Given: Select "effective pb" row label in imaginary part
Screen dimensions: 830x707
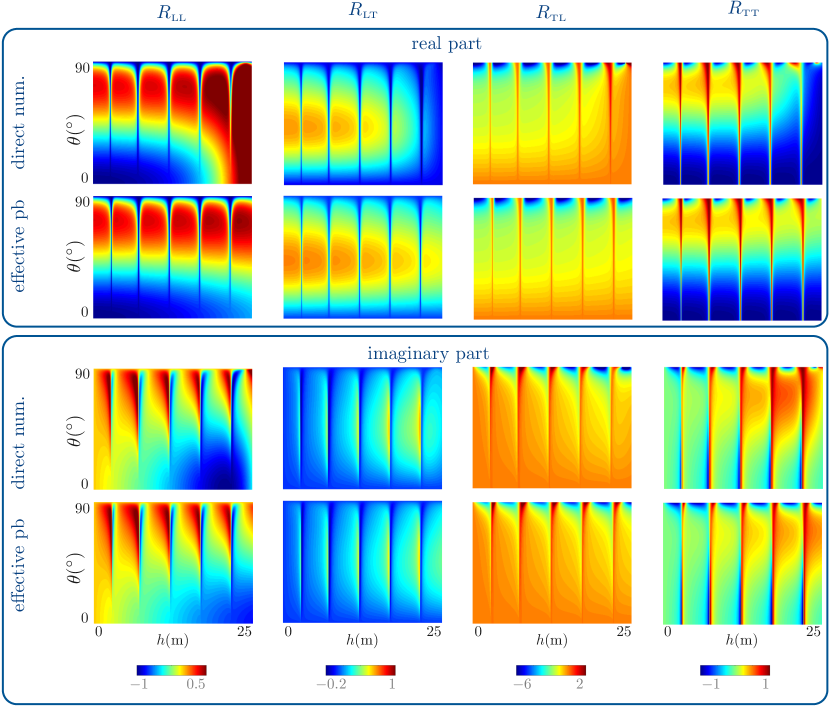Looking at the screenshot, I should pyautogui.click(x=18, y=565).
